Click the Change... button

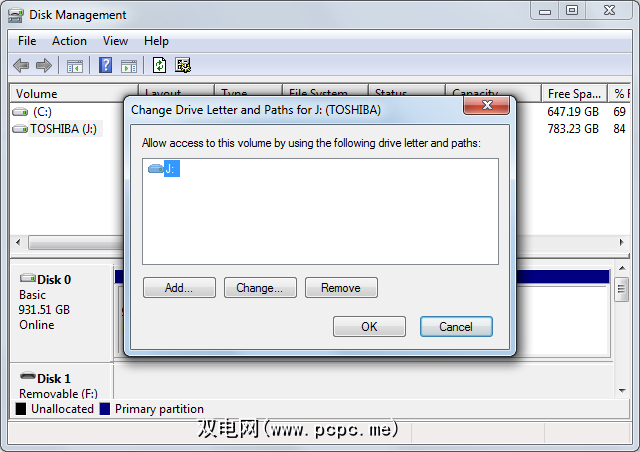[x=260, y=288]
